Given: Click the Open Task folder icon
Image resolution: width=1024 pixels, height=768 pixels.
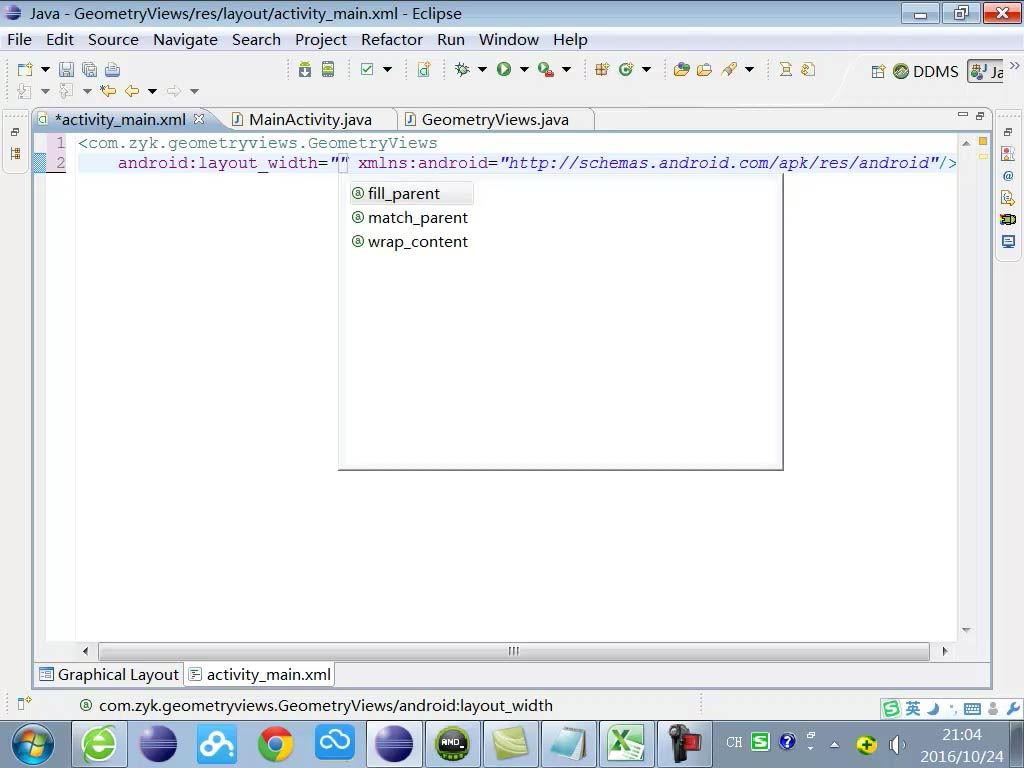Looking at the screenshot, I should tap(705, 69).
